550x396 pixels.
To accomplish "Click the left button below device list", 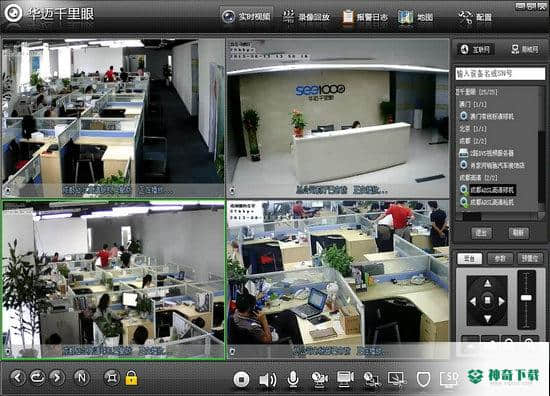I will click(481, 233).
